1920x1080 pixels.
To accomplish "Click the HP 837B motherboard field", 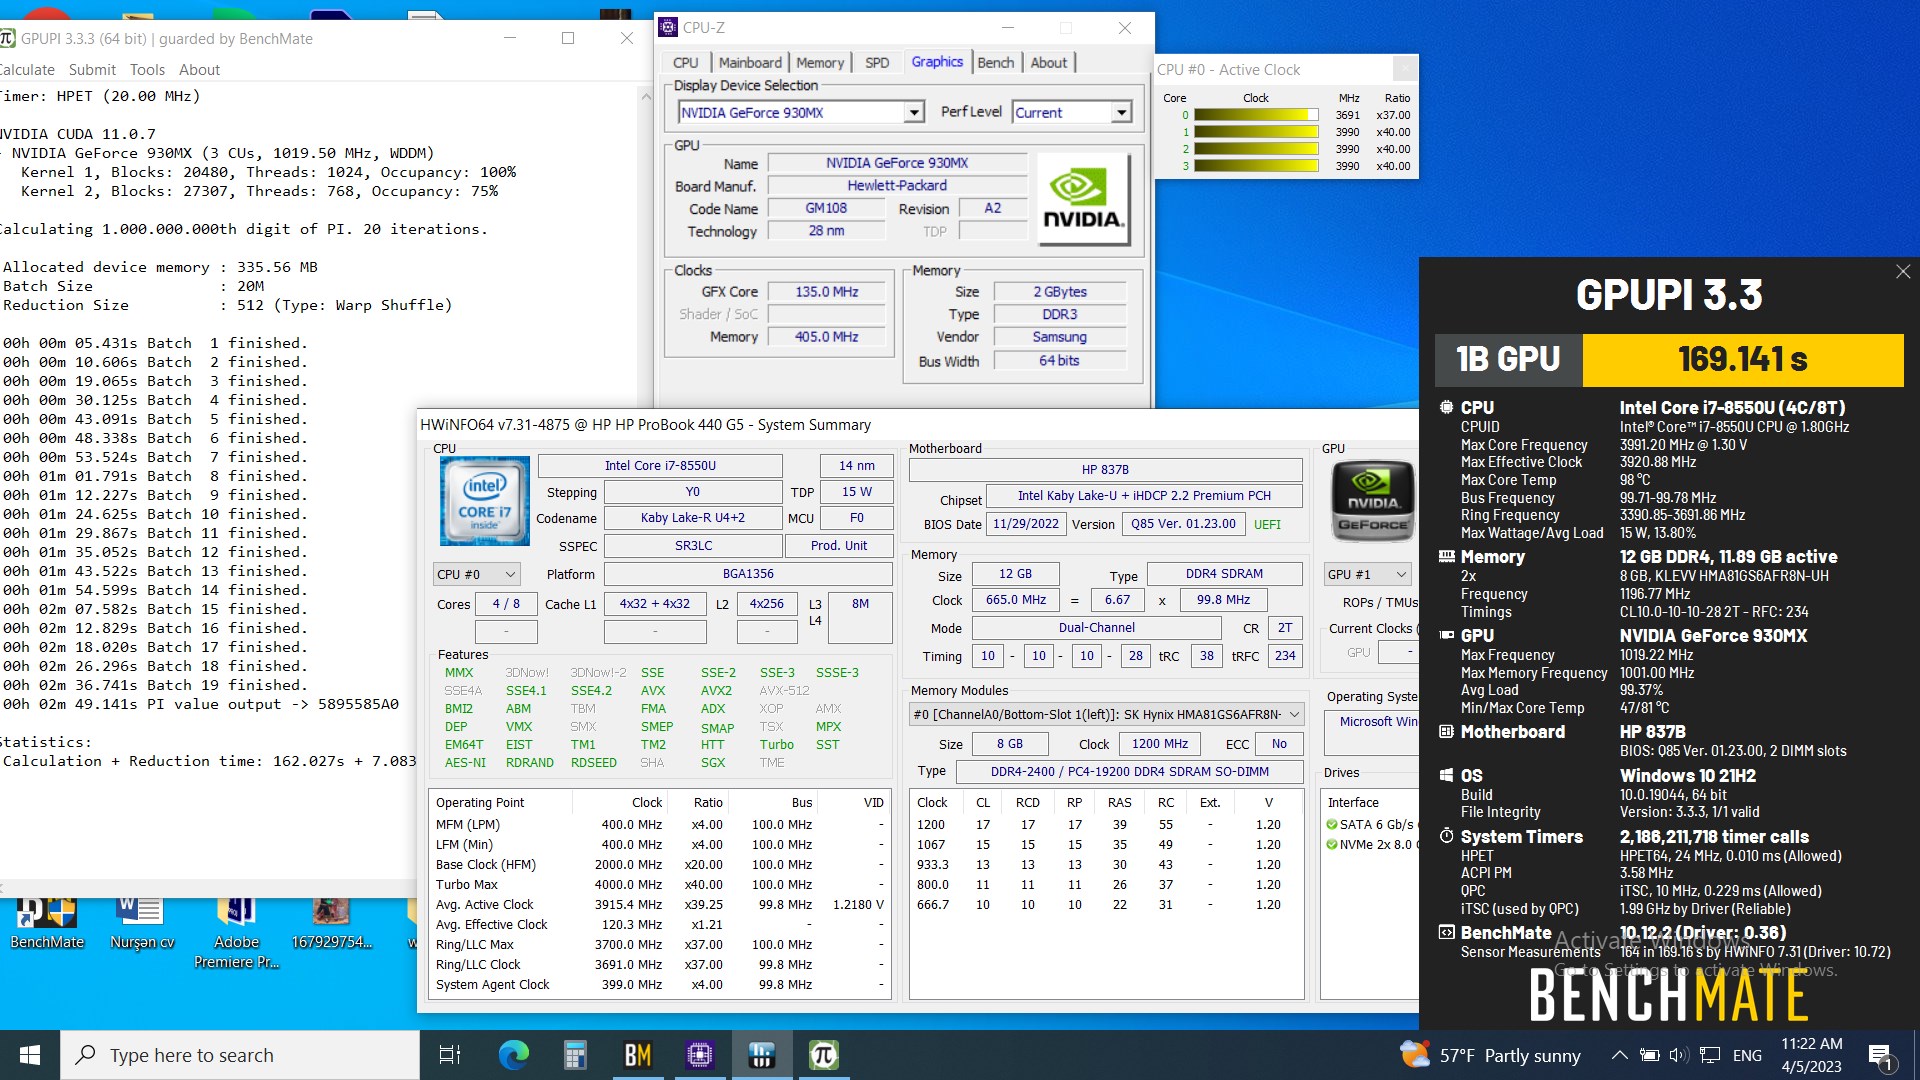I will [1105, 469].
